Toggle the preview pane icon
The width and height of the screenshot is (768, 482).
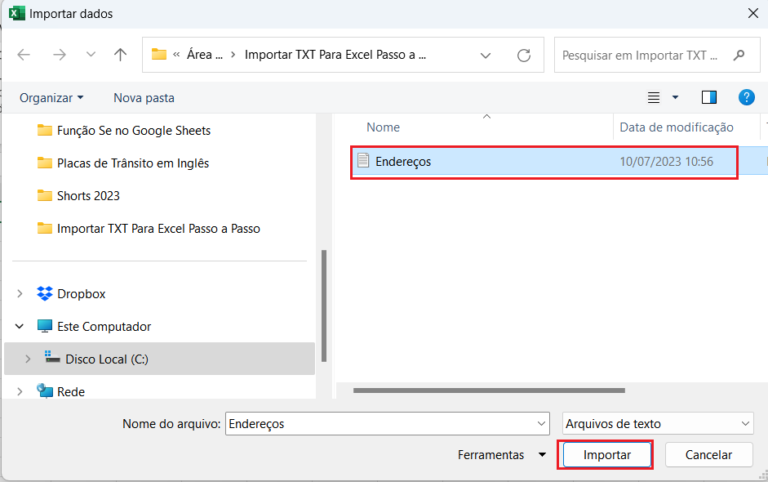(x=709, y=97)
